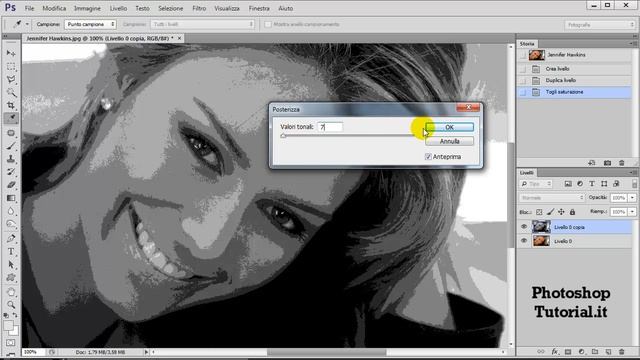The height and width of the screenshot is (360, 640).
Task: Open the File menu
Action: point(29,8)
